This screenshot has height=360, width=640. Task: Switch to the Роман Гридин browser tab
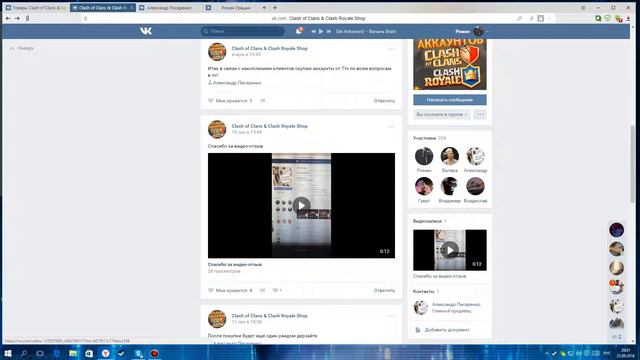pos(236,8)
